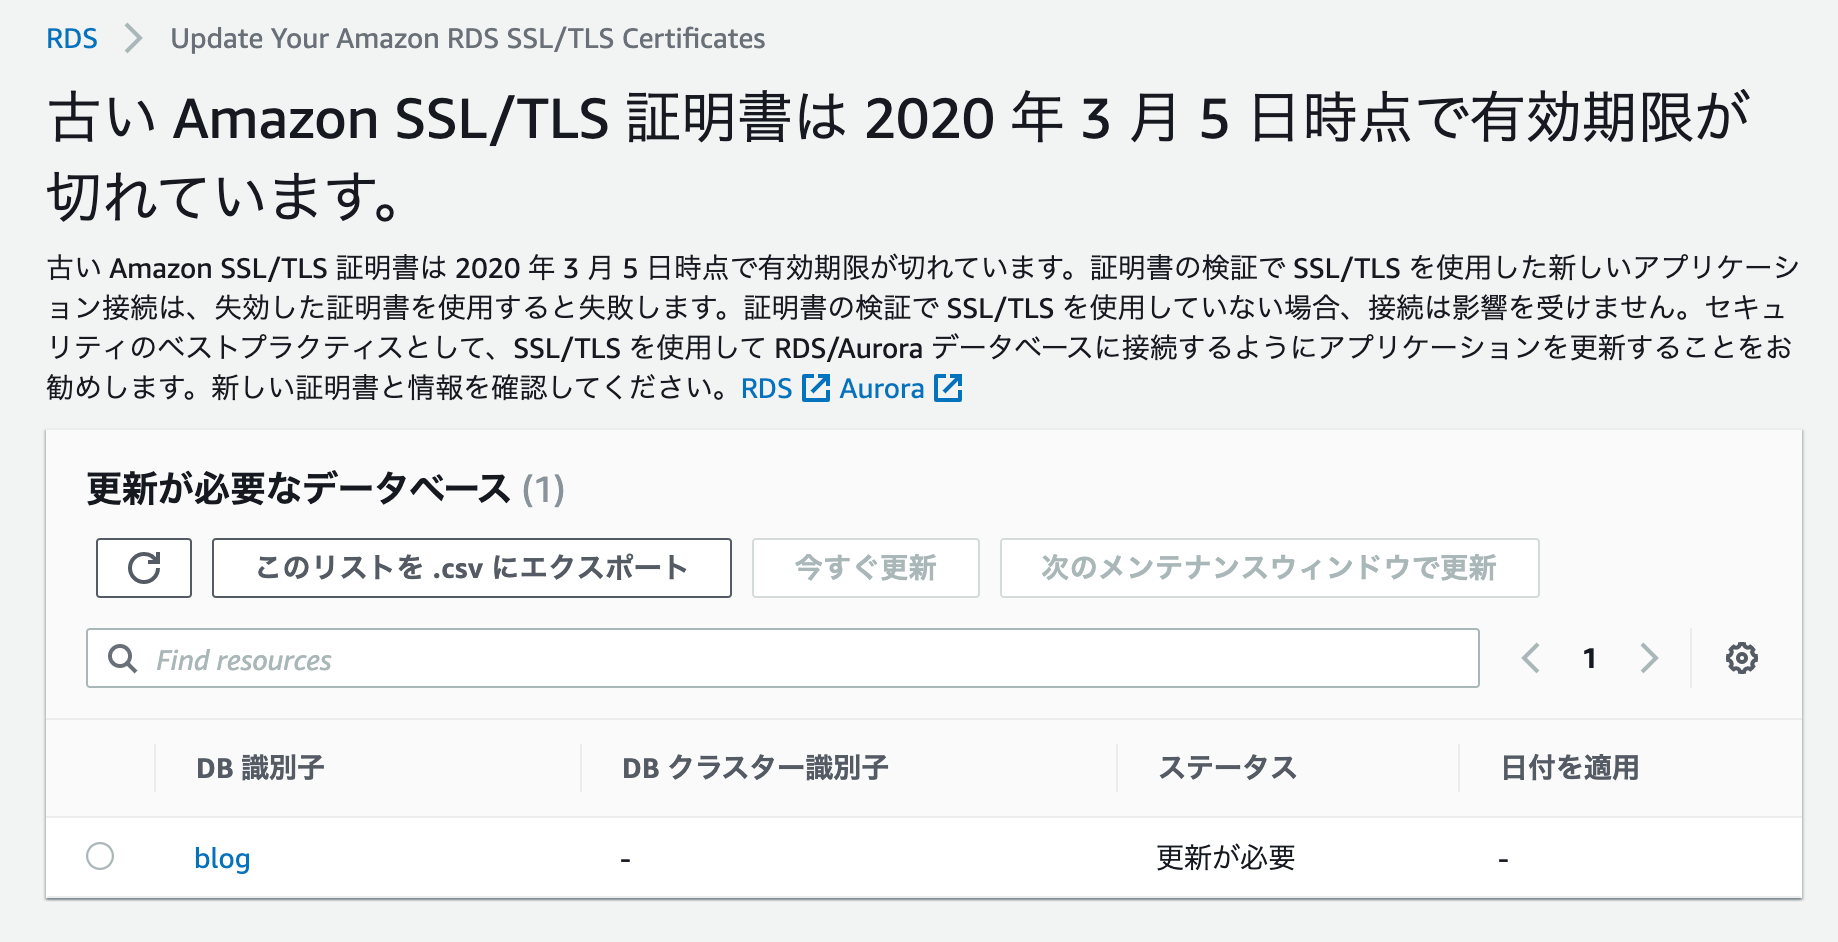Focus the Find resources search field
Screen dimensions: 1838x942
pos(783,658)
